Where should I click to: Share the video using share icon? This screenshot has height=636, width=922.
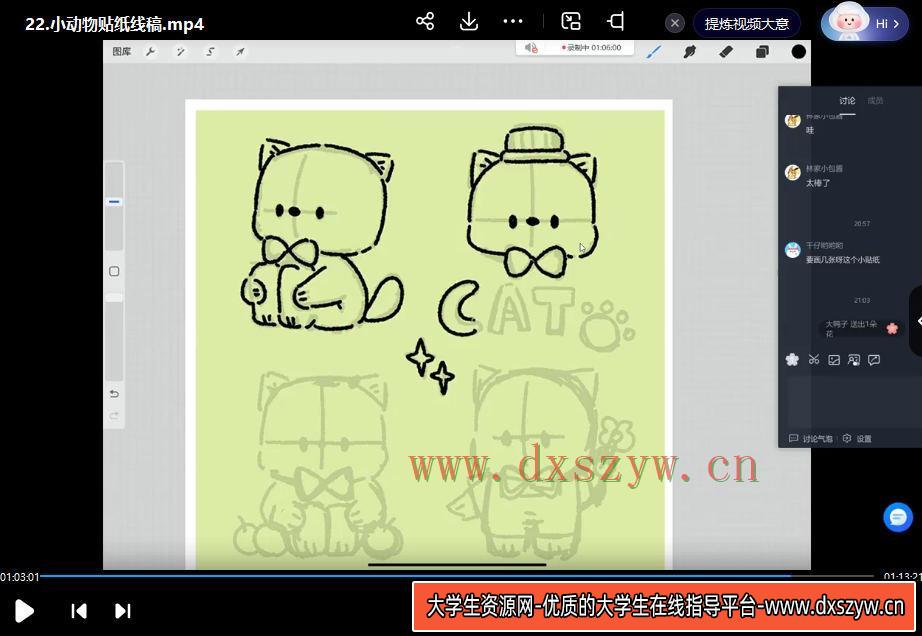pos(425,22)
